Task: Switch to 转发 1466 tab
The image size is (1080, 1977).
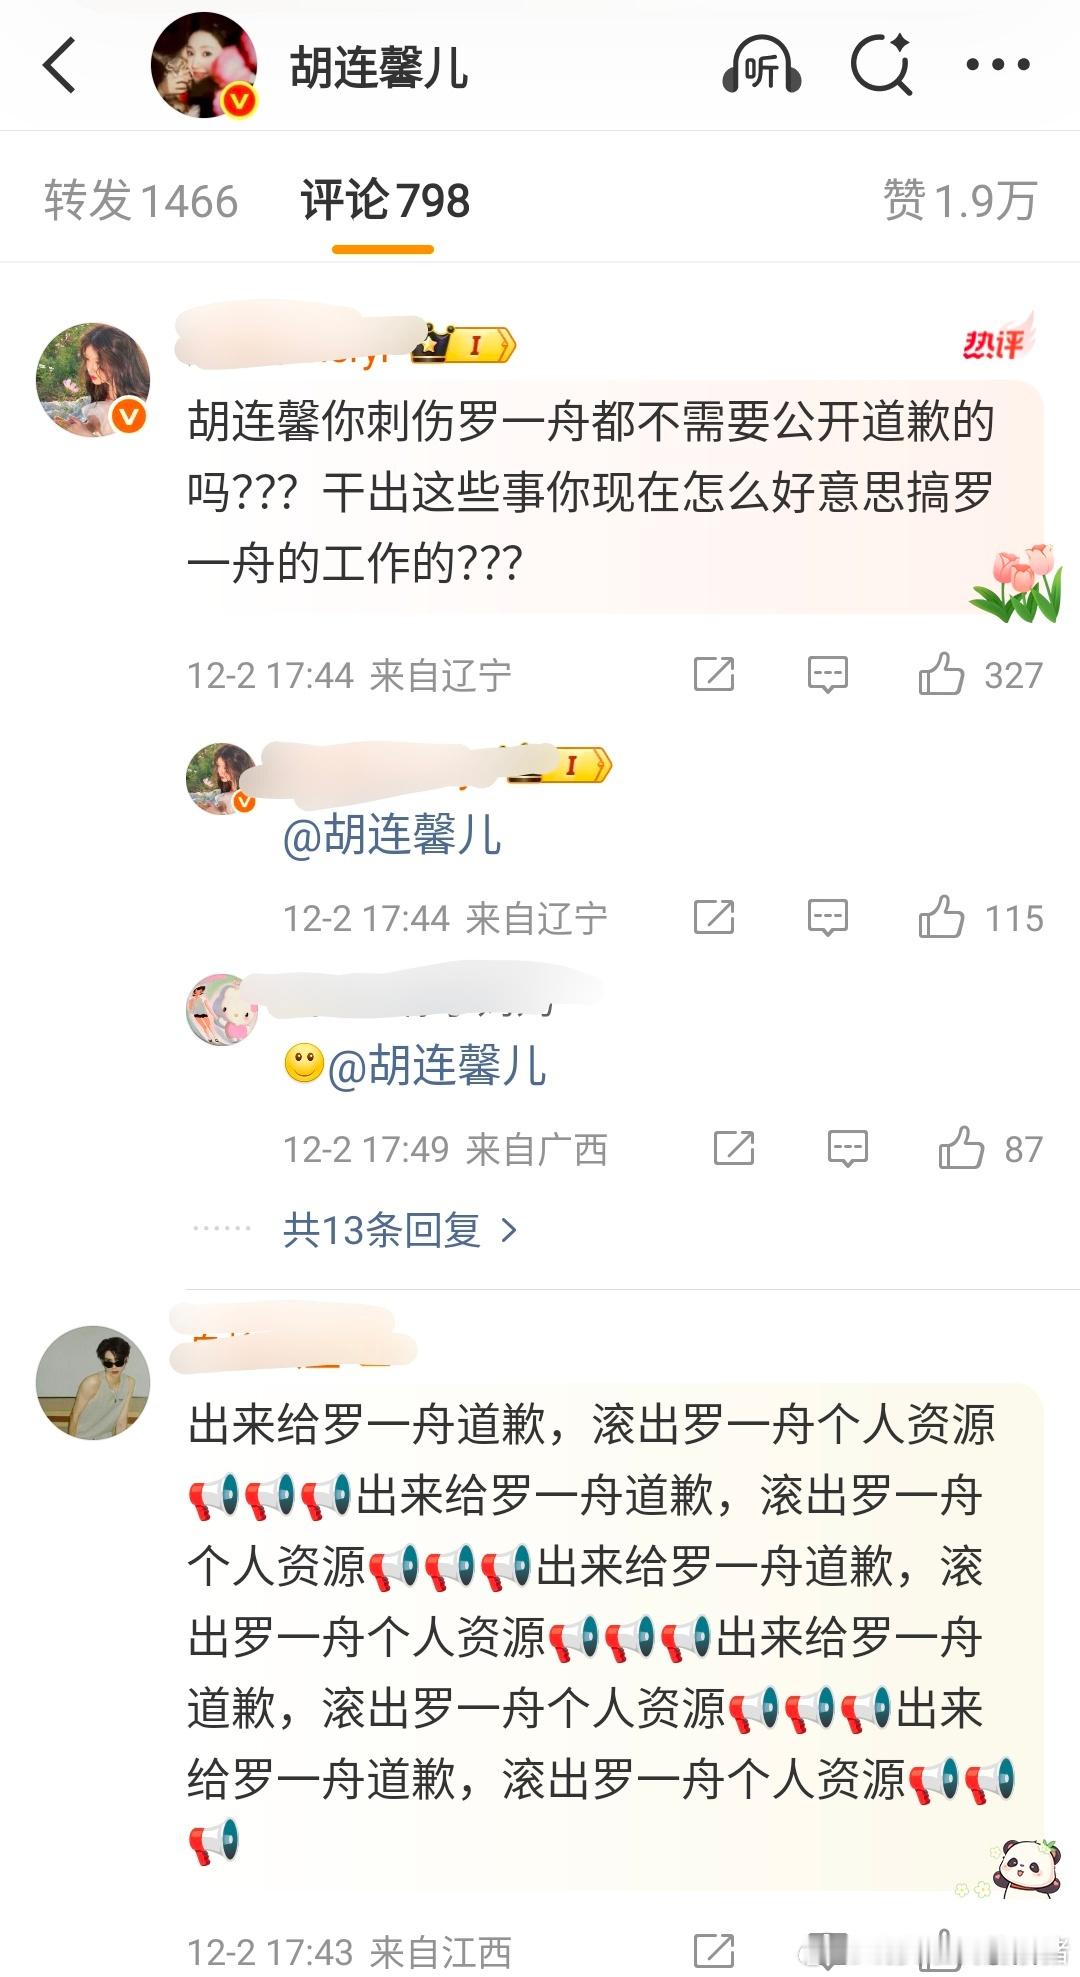Action: 141,200
